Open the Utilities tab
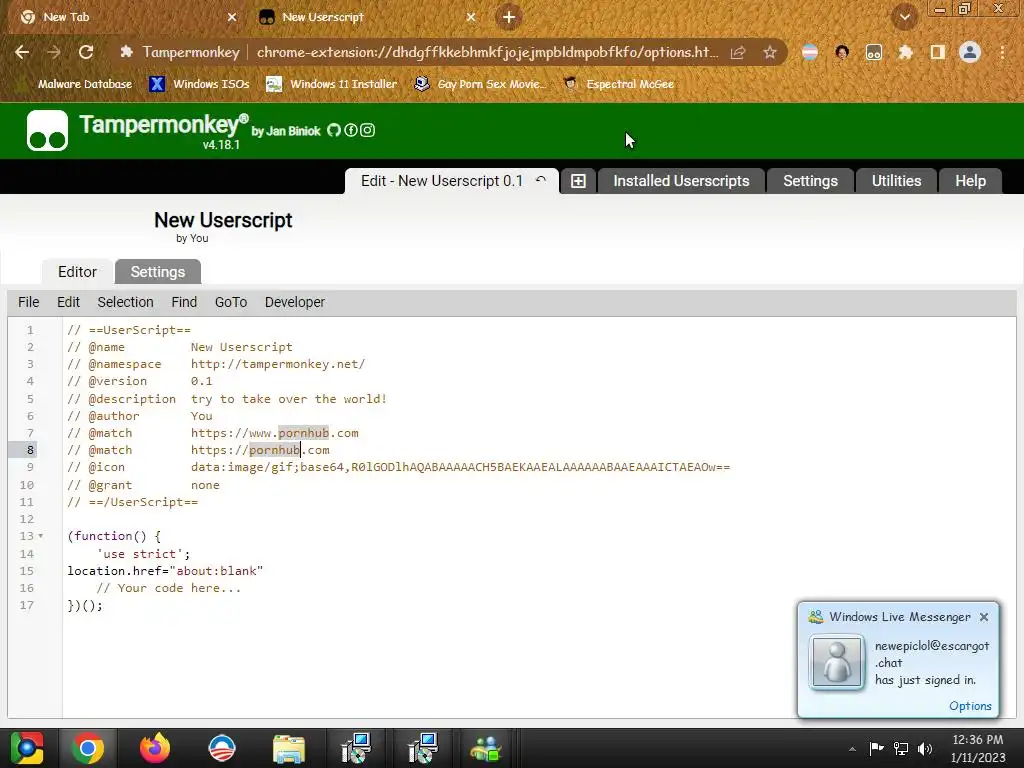The height and width of the screenshot is (768, 1024). 896,181
